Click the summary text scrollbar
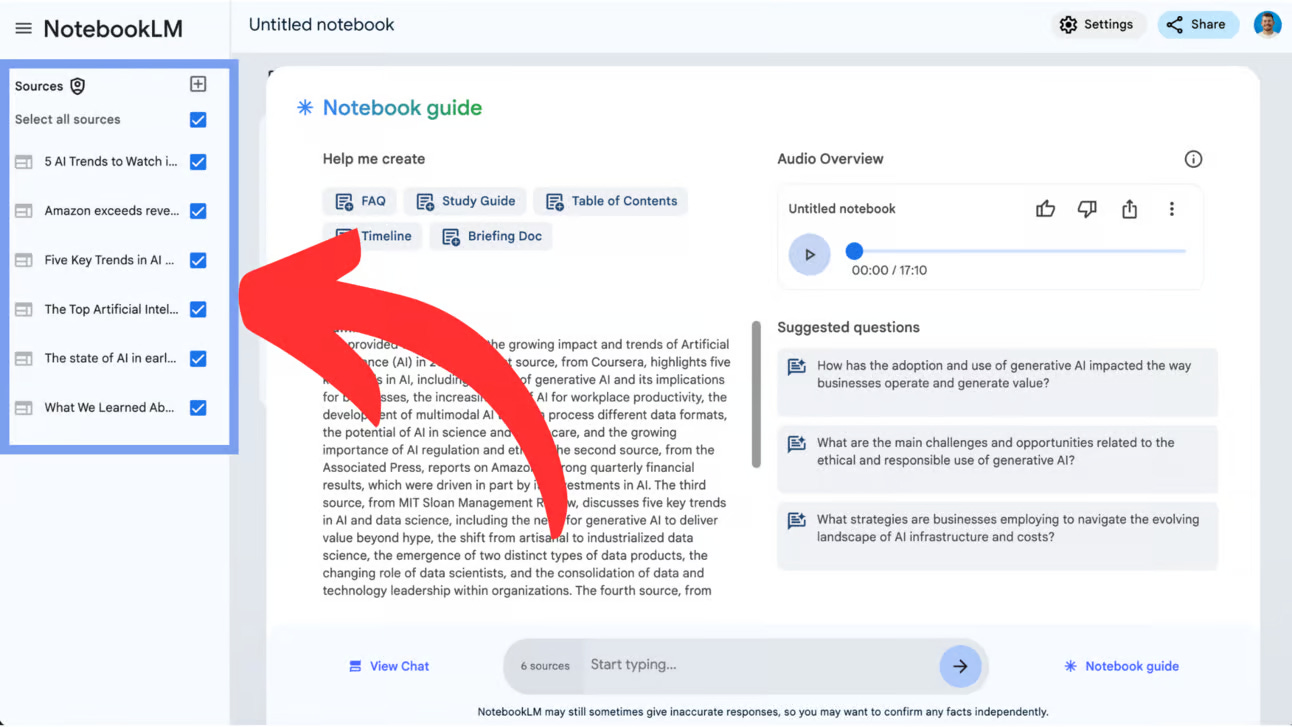 (756, 394)
